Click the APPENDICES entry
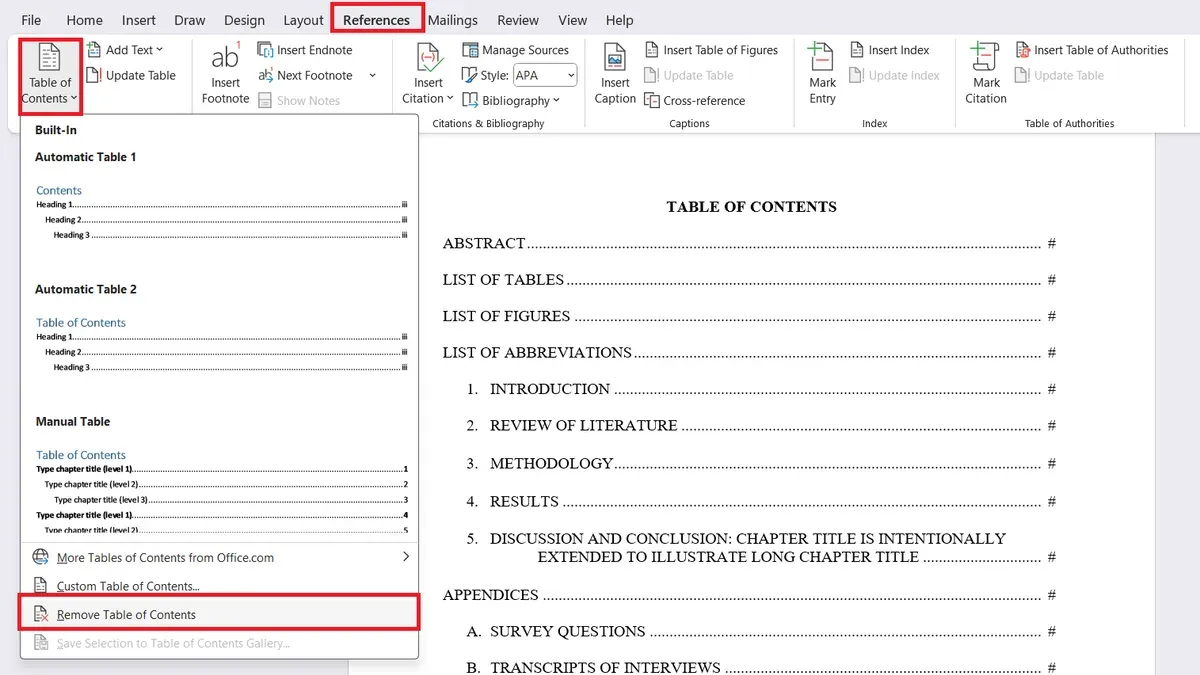1200x675 pixels. 491,595
